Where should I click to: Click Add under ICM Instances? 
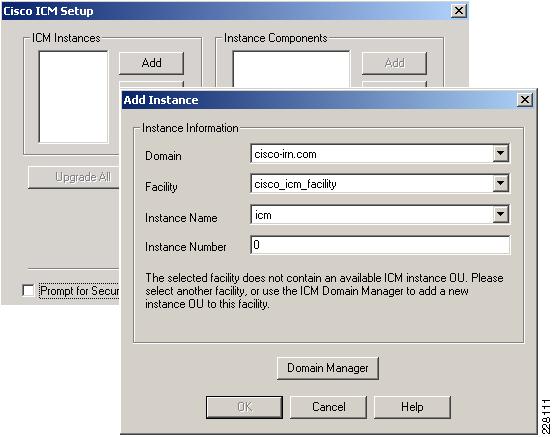point(151,63)
